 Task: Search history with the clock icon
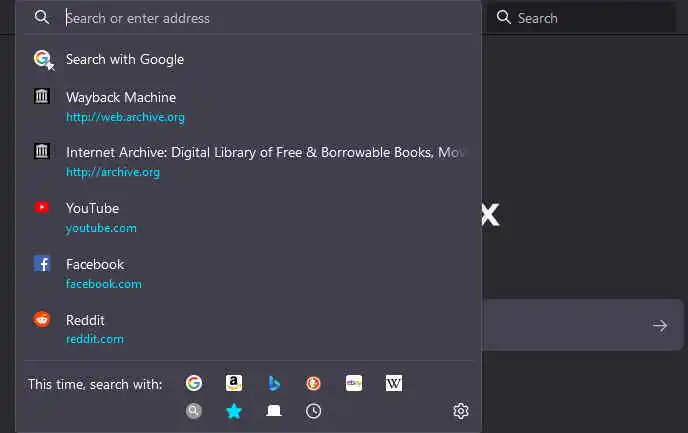[313, 411]
